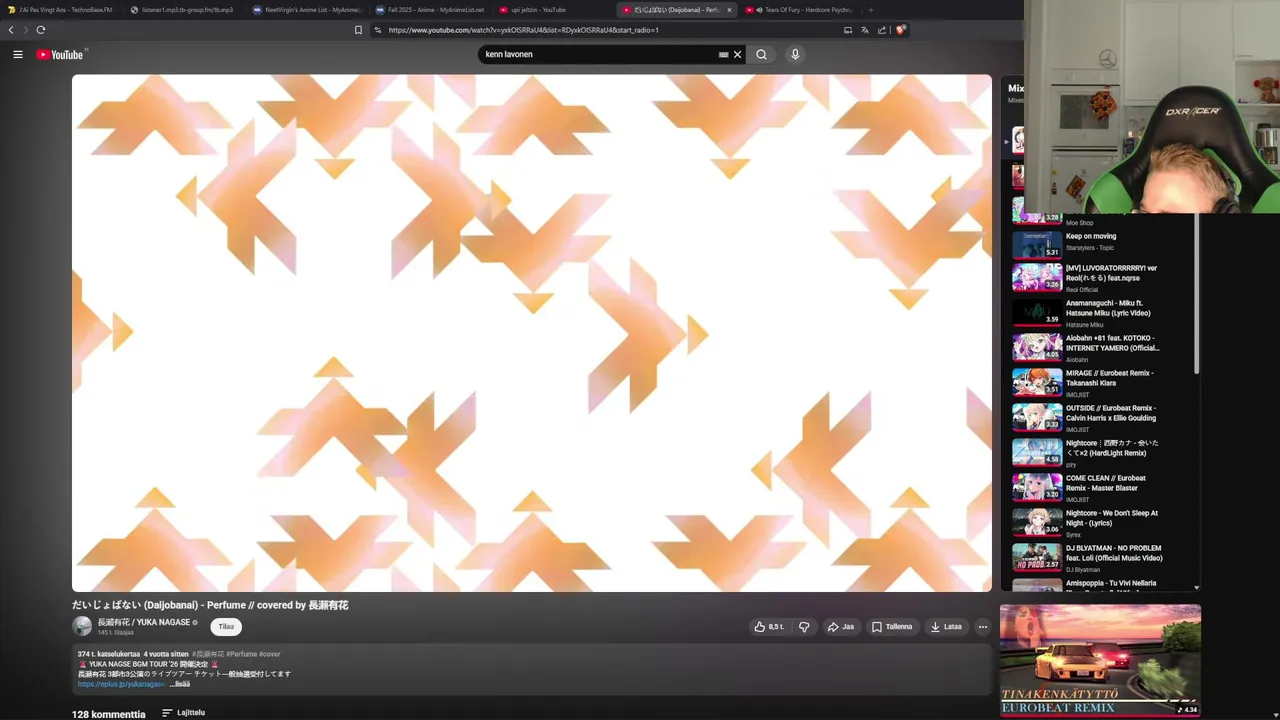1280x720 pixels.
Task: Share the video with the Jaa button
Action: point(840,627)
